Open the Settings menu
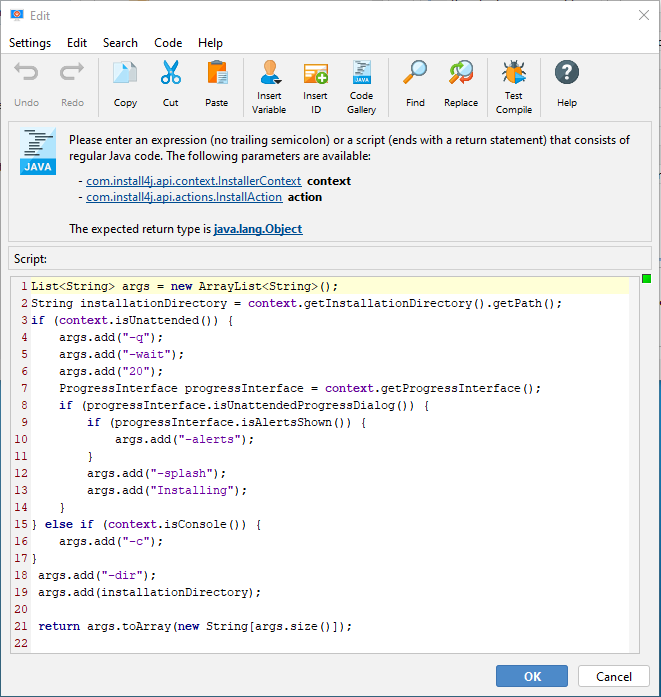 tap(30, 43)
